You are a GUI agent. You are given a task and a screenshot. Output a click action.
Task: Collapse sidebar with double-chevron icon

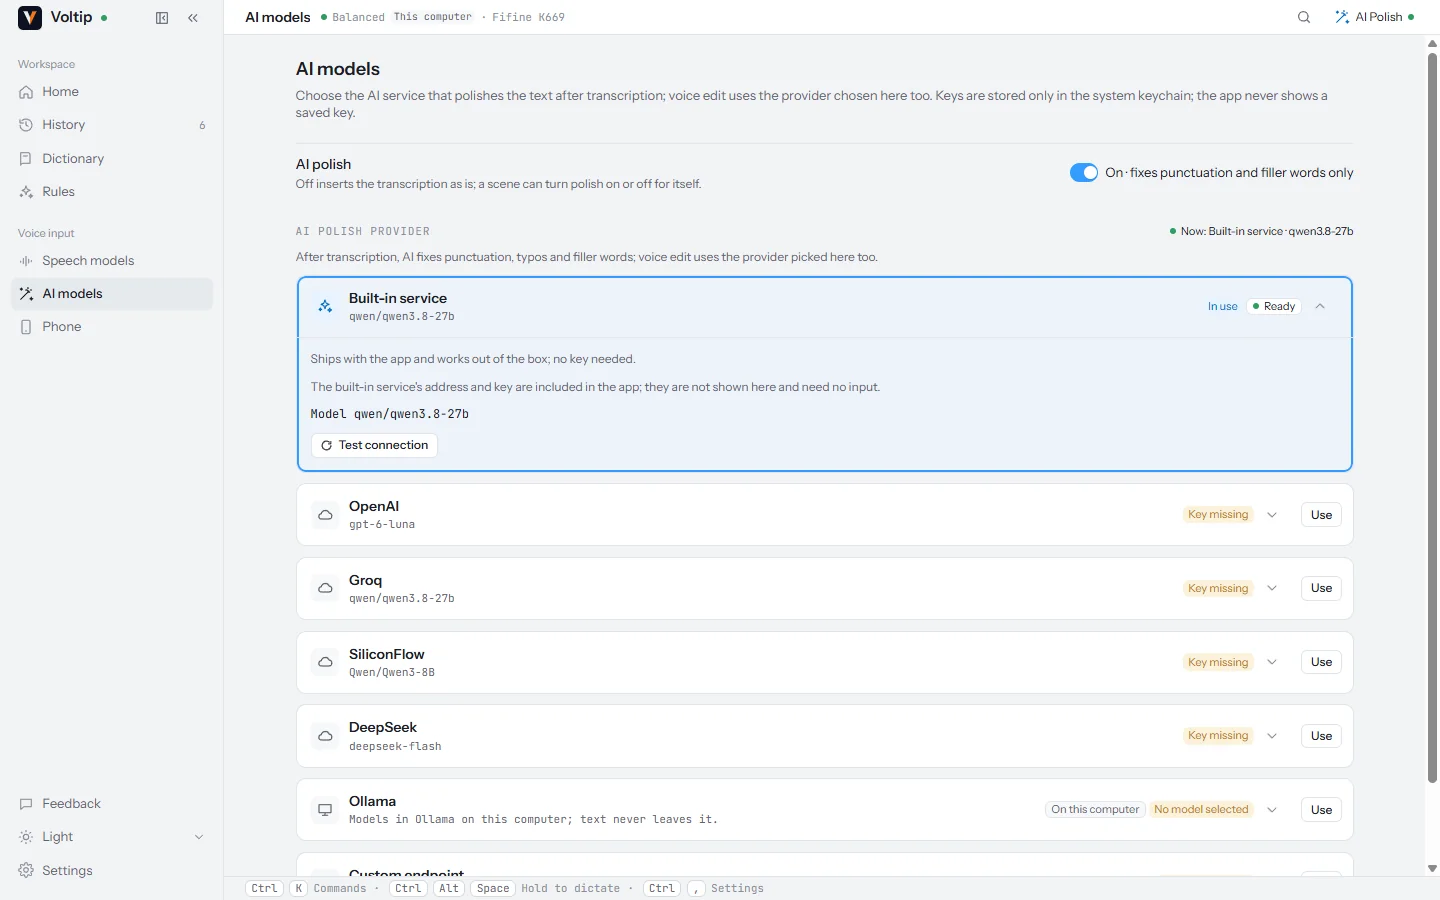[x=193, y=18]
